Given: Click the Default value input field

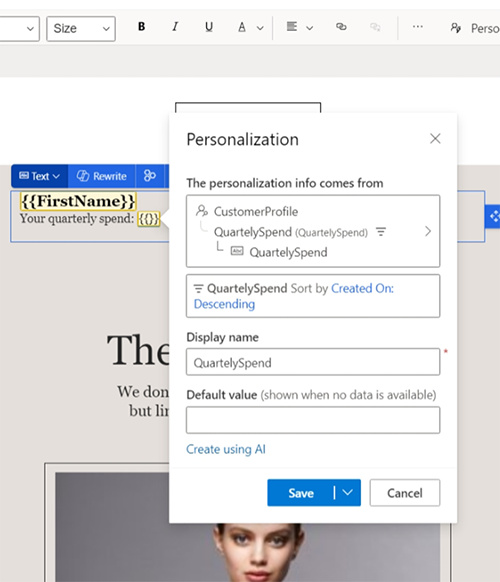Looking at the screenshot, I should [x=313, y=420].
